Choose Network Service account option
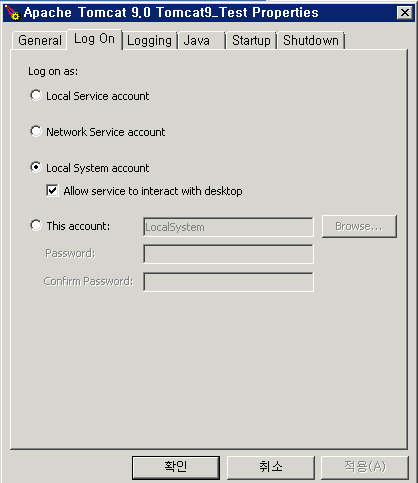This screenshot has width=418, height=483. click(36, 131)
